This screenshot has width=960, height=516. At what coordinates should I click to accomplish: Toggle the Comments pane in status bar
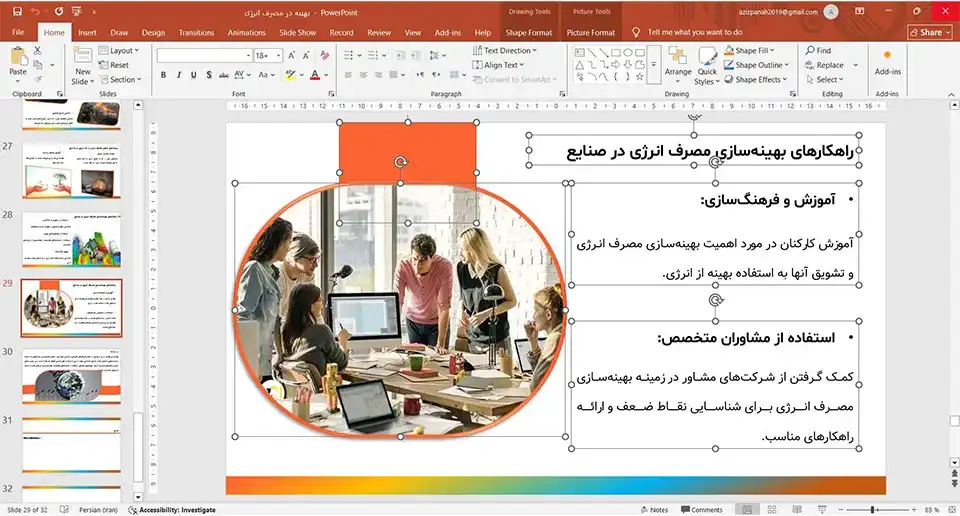tap(702, 509)
